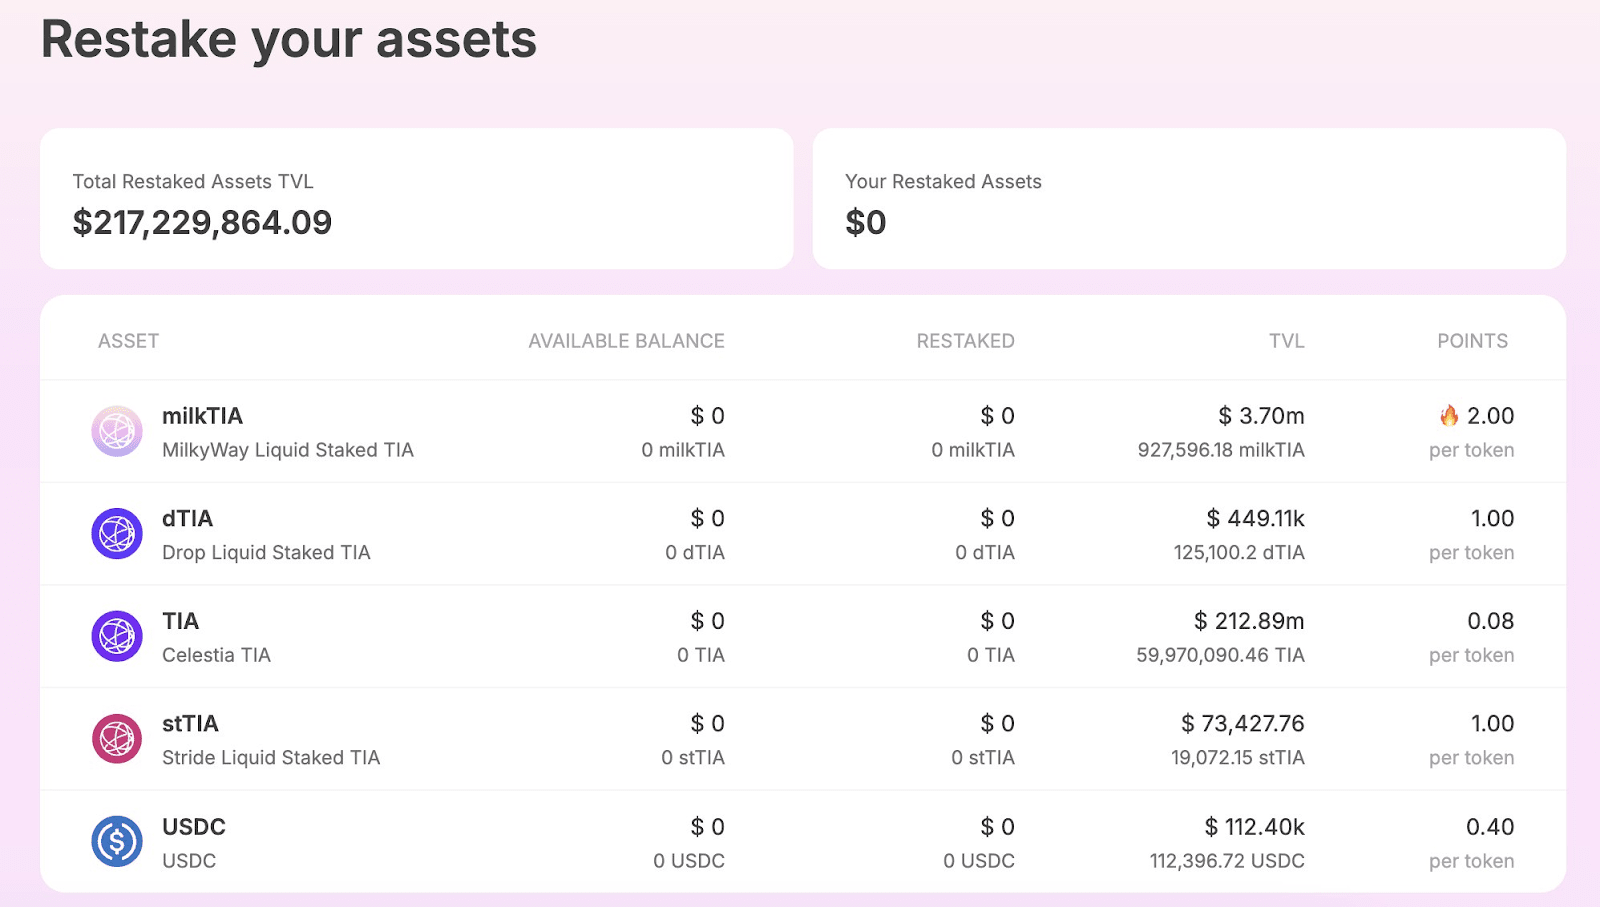Open the dTIA asset name
Viewport: 1600px width, 907px height.
pyautogui.click(x=187, y=519)
